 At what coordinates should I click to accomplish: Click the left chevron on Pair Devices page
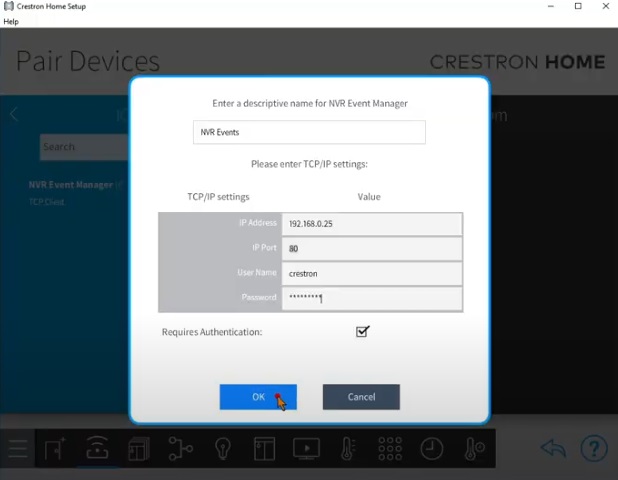(14, 115)
